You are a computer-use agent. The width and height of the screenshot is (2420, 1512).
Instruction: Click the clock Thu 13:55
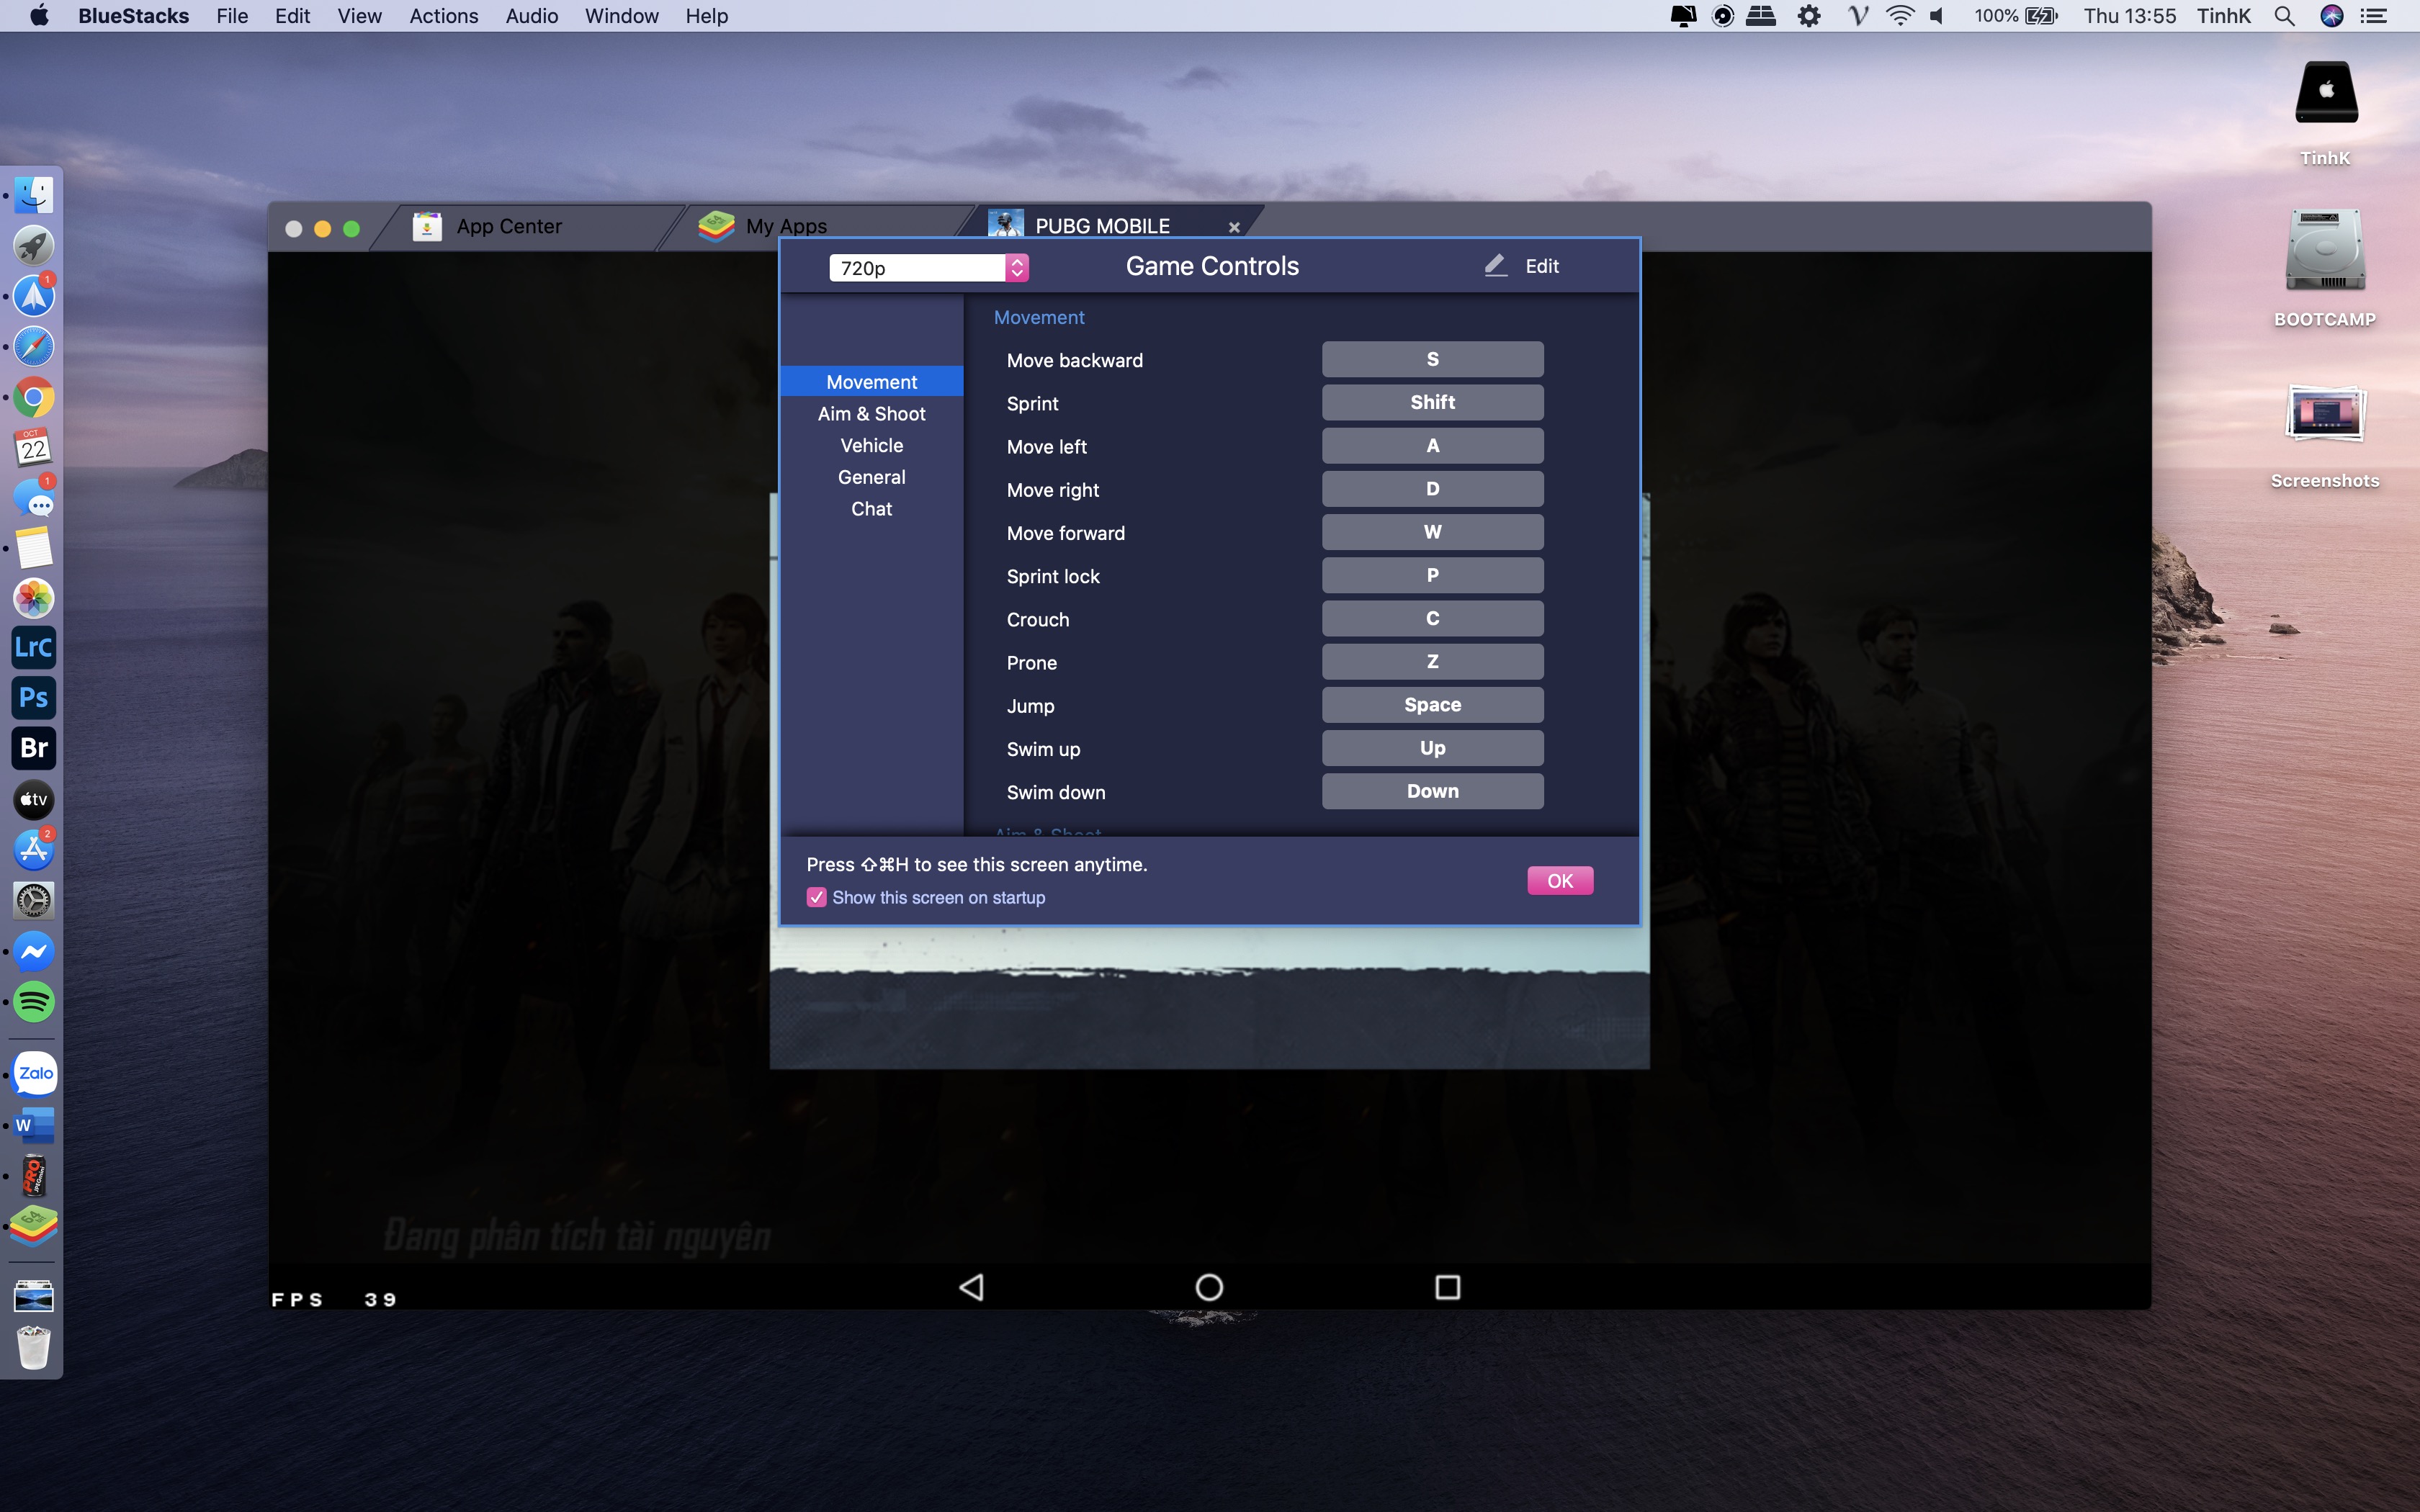(x=2129, y=16)
